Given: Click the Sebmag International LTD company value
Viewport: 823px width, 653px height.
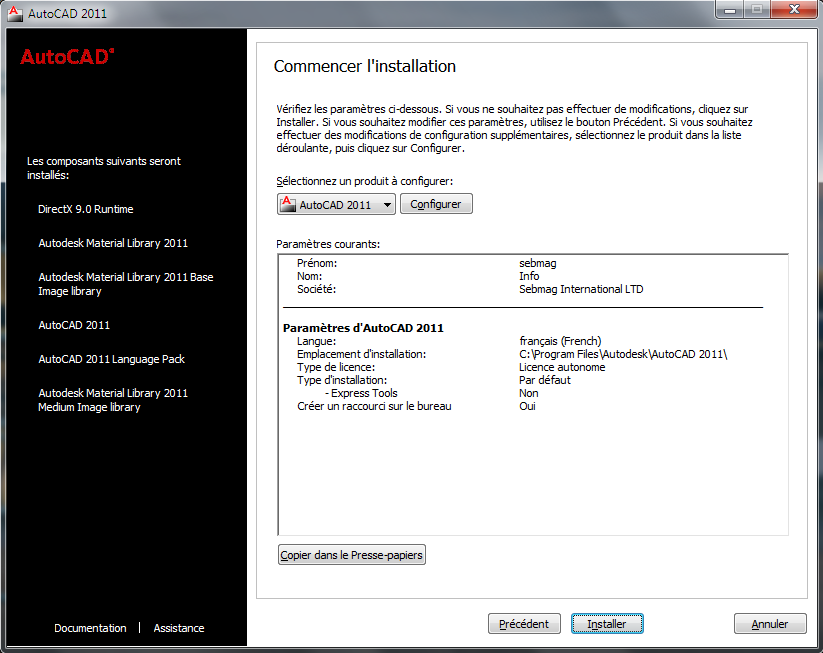Looking at the screenshot, I should click(x=581, y=289).
